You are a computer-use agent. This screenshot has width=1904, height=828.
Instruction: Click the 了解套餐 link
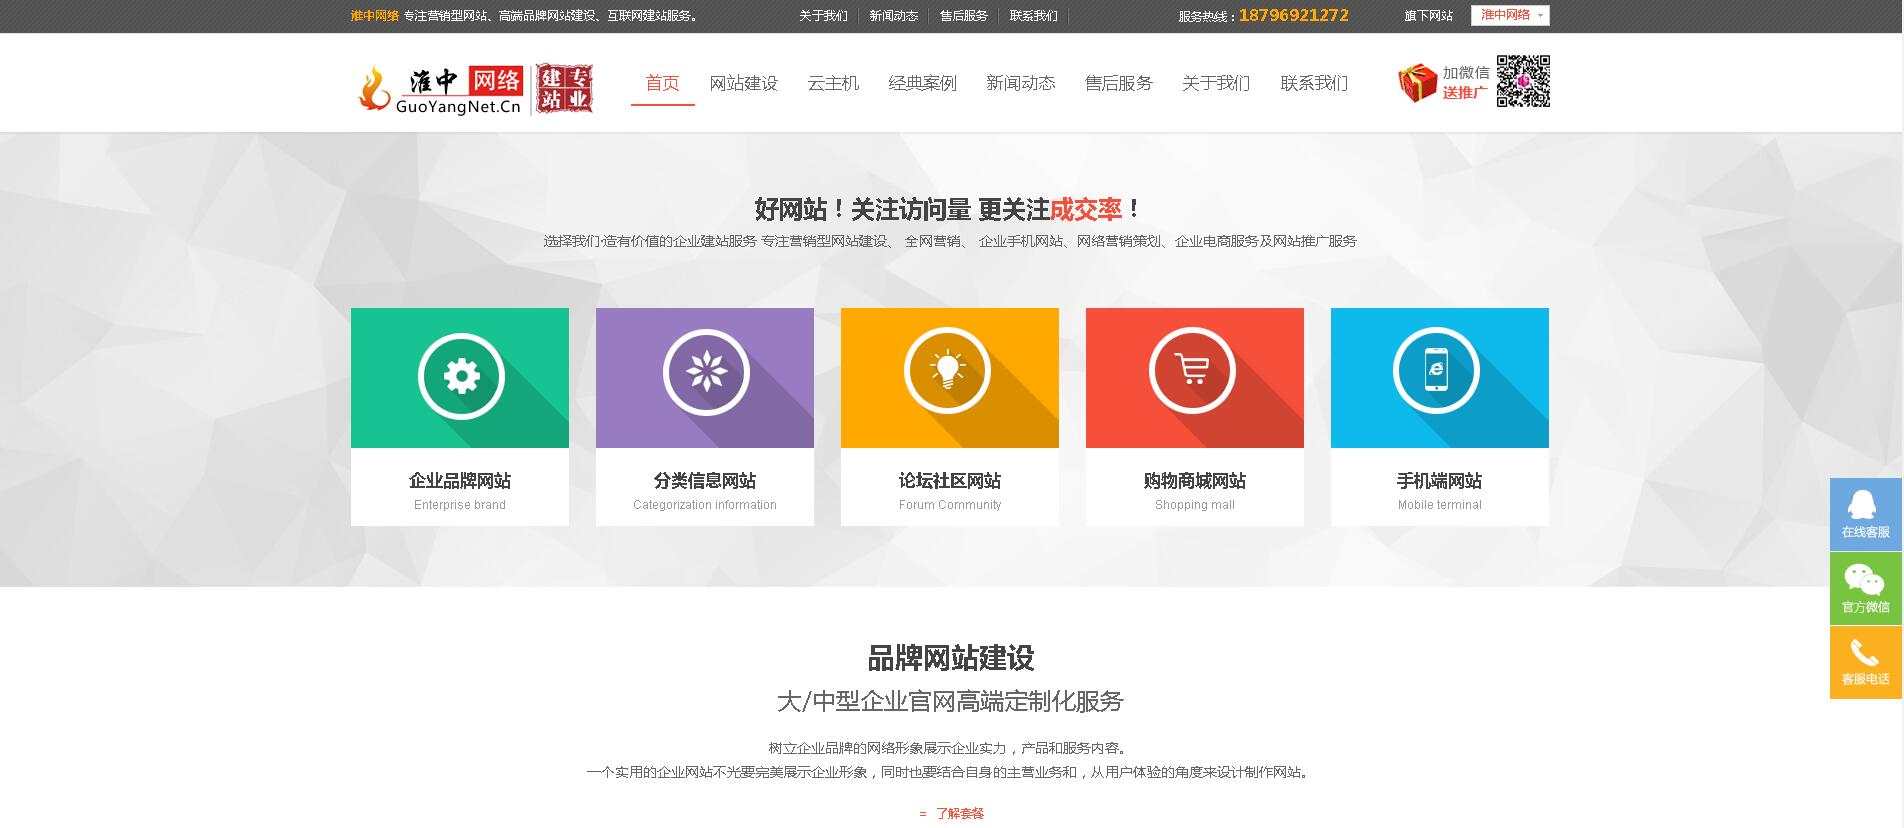pos(959,813)
